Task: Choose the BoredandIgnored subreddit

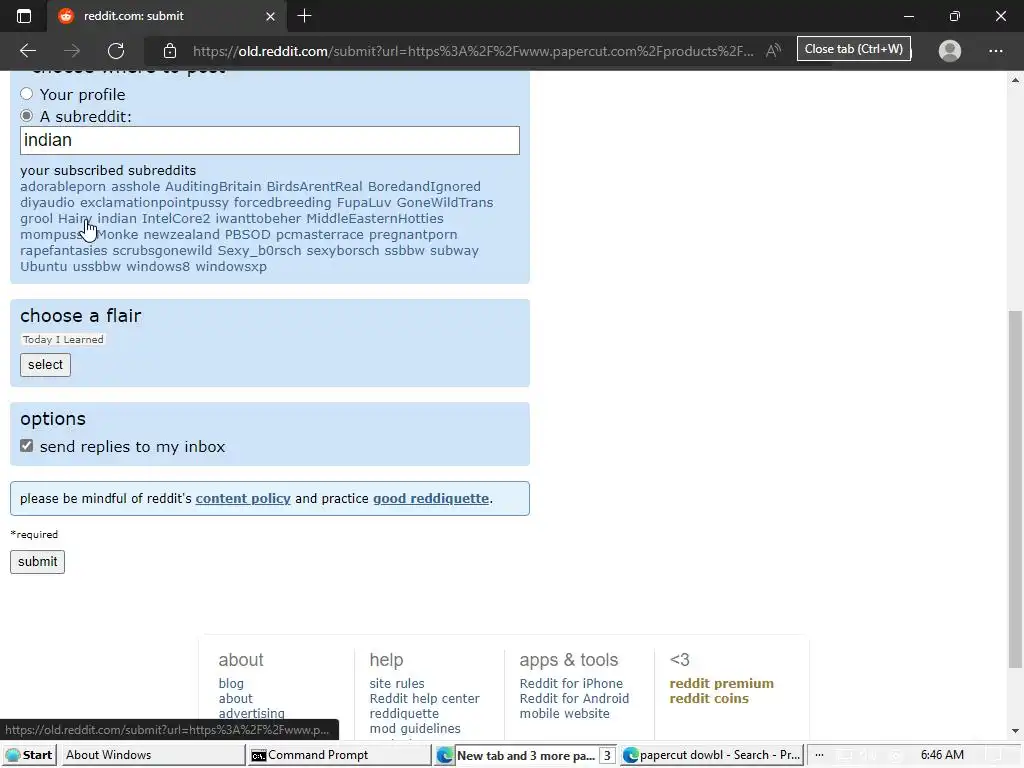Action: pos(424,187)
